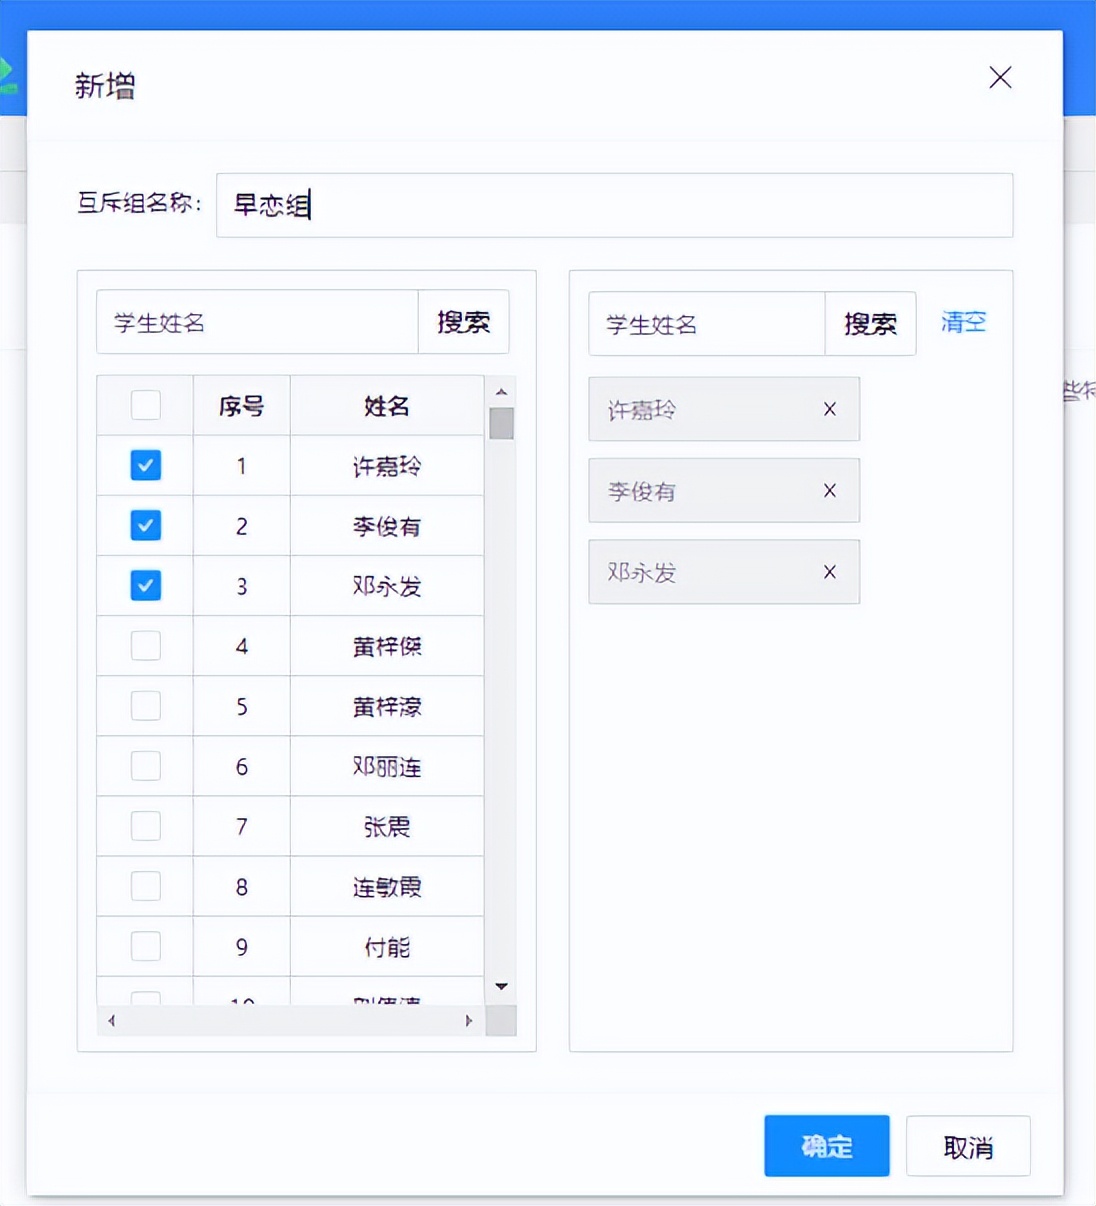Click the 互斥组名称 input showing 早恋组
This screenshot has height=1206, width=1096.
(615, 205)
